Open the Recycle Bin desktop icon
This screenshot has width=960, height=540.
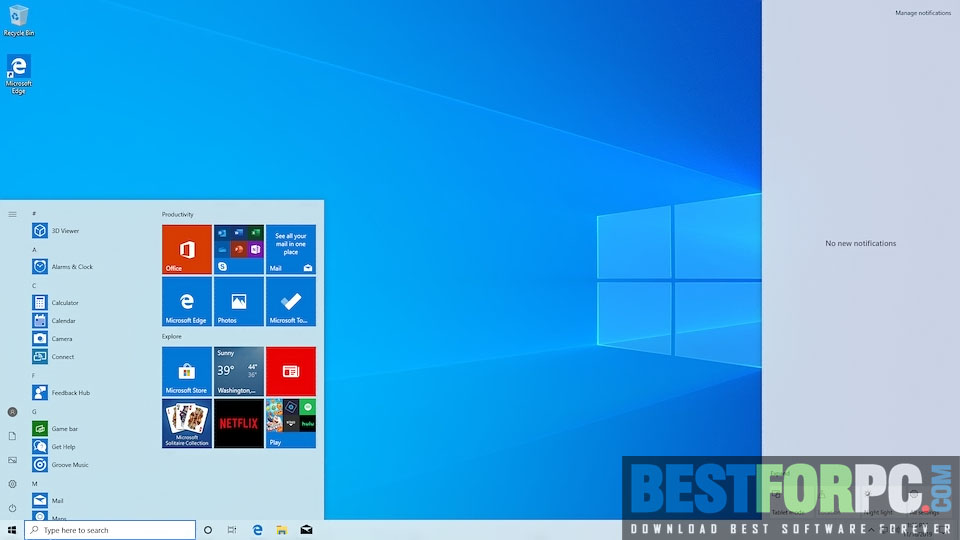click(18, 20)
